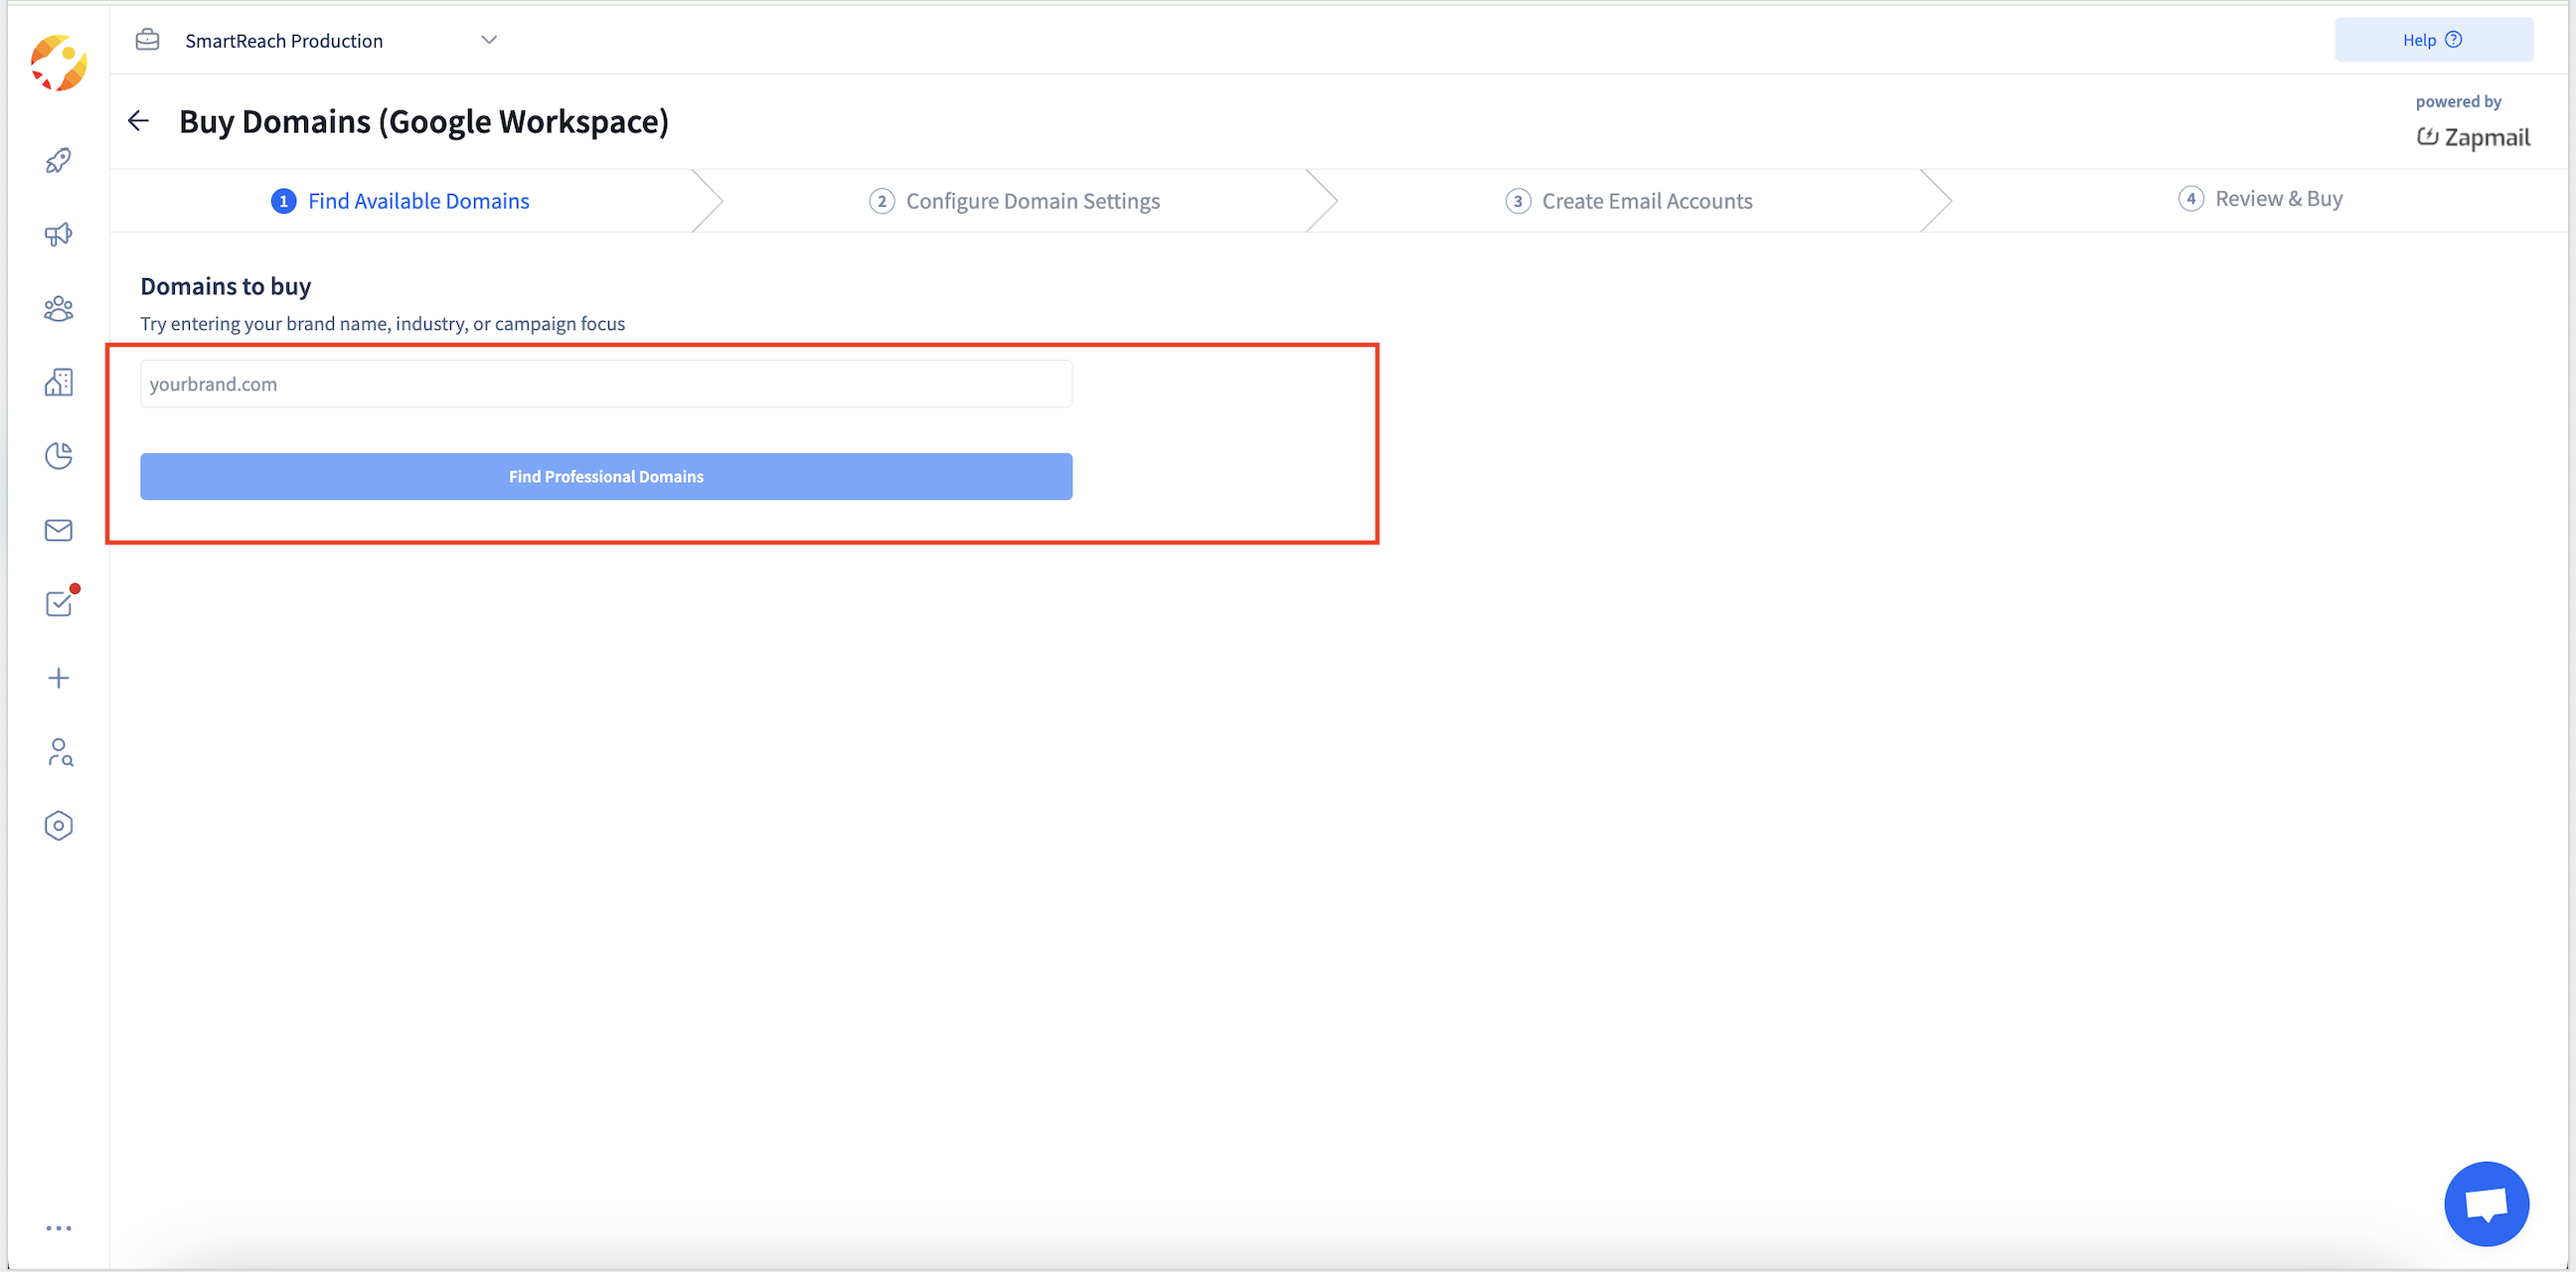Open the envelope inbox icon
2576x1272 pixels.
[58, 530]
